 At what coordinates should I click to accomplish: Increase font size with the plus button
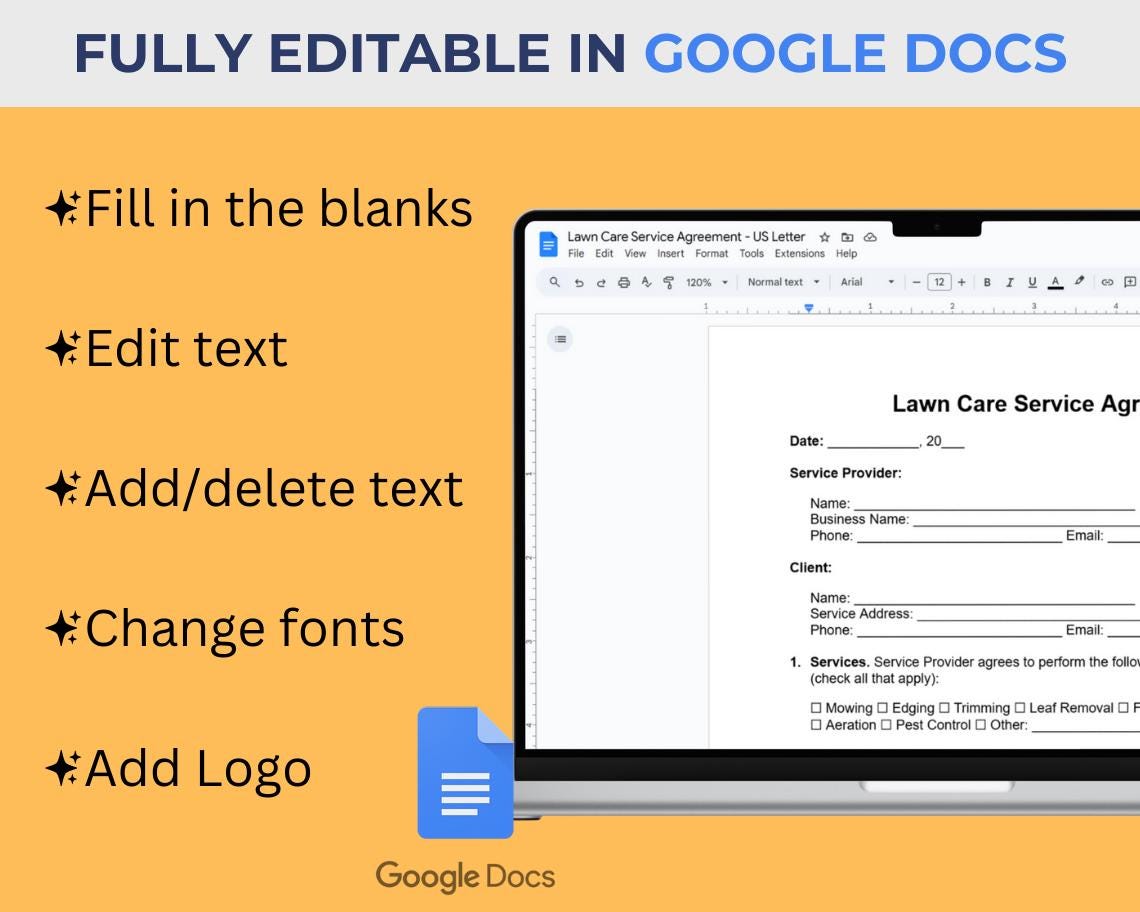click(962, 282)
